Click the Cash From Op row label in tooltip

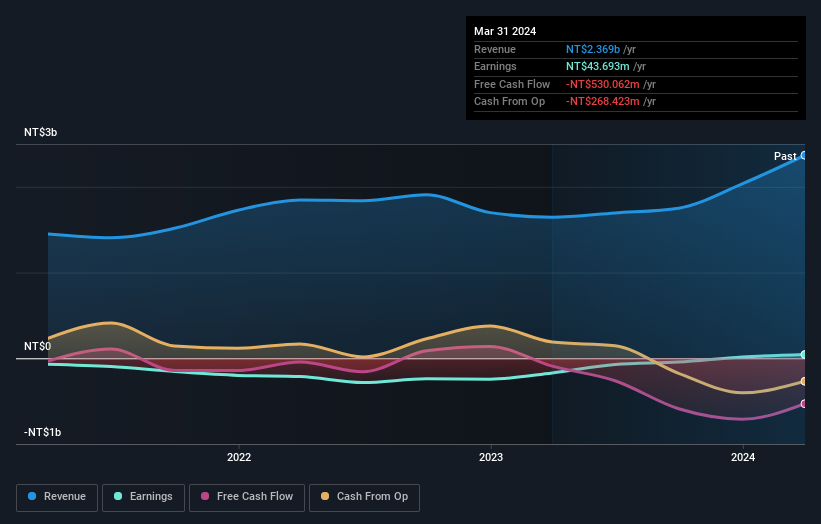[509, 102]
